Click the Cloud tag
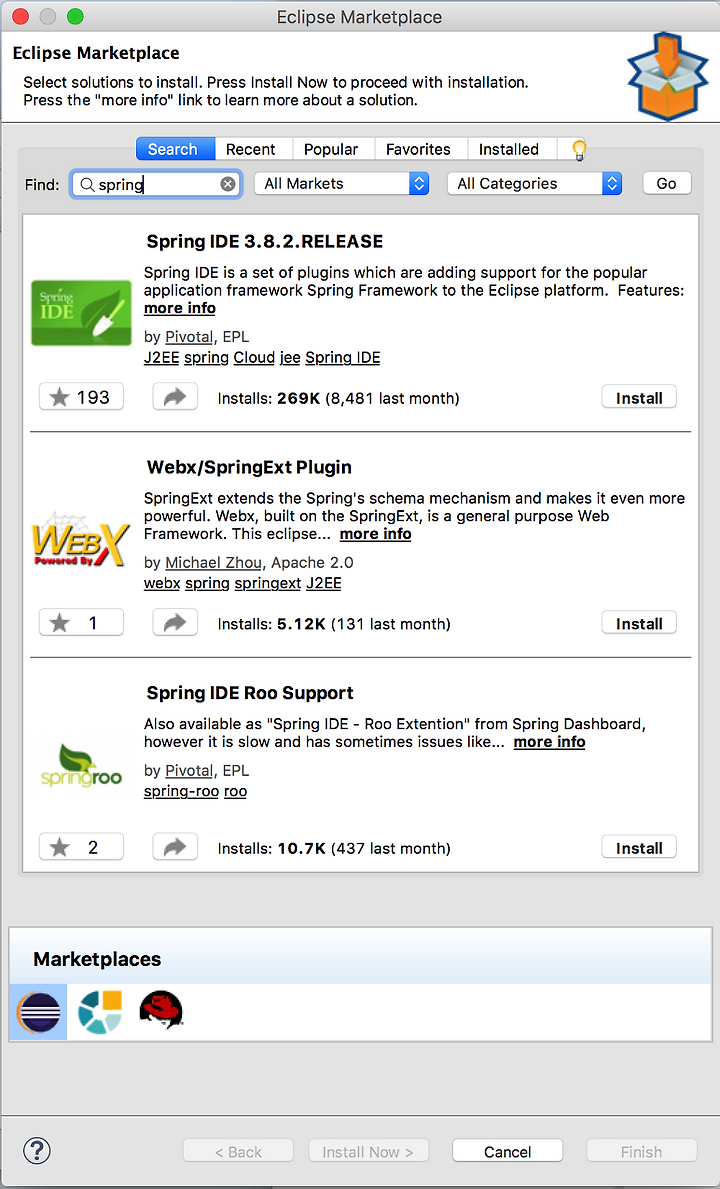Screen dimensions: 720x1189 [254, 357]
